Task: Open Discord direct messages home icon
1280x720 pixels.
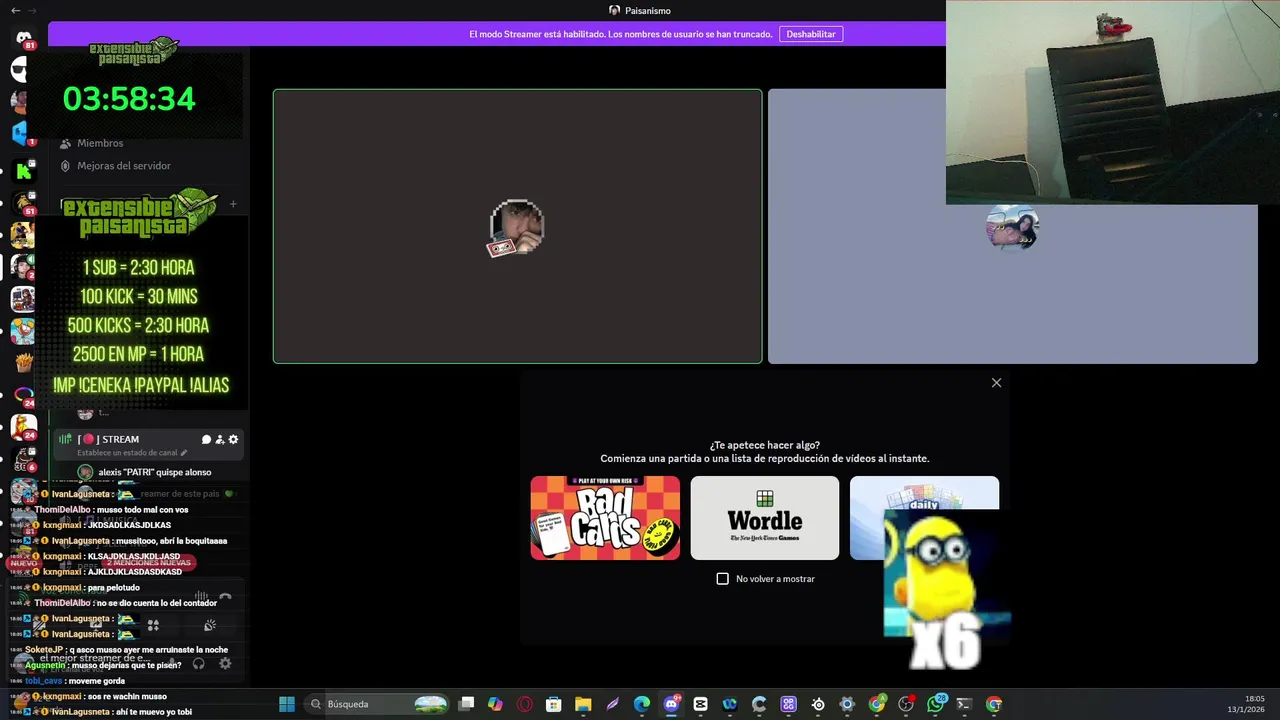Action: (x=24, y=38)
